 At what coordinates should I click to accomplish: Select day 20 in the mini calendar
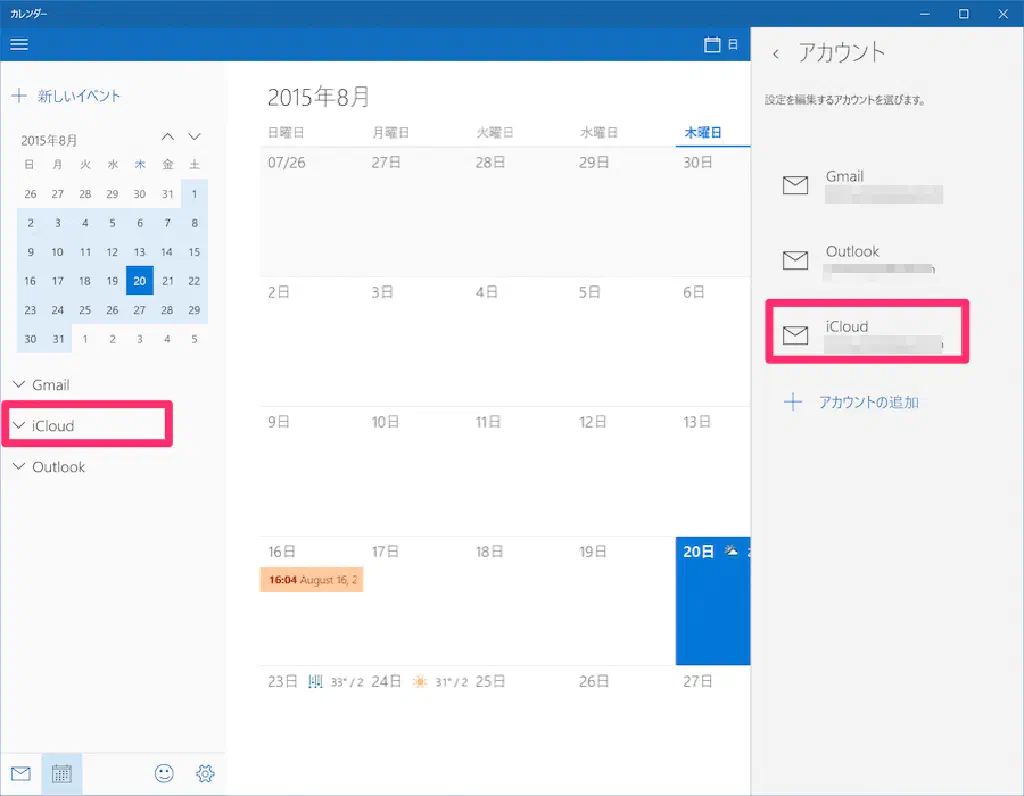140,281
